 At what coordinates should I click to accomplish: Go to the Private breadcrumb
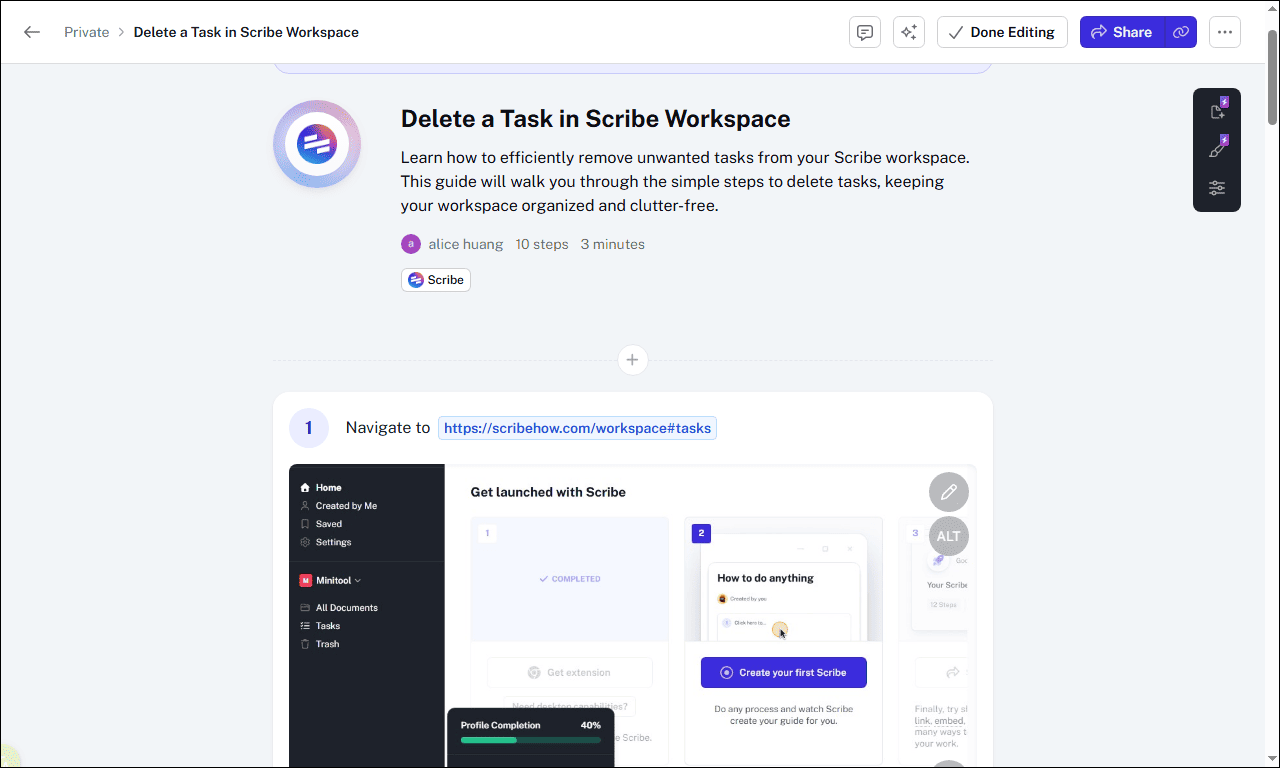pyautogui.click(x=87, y=32)
